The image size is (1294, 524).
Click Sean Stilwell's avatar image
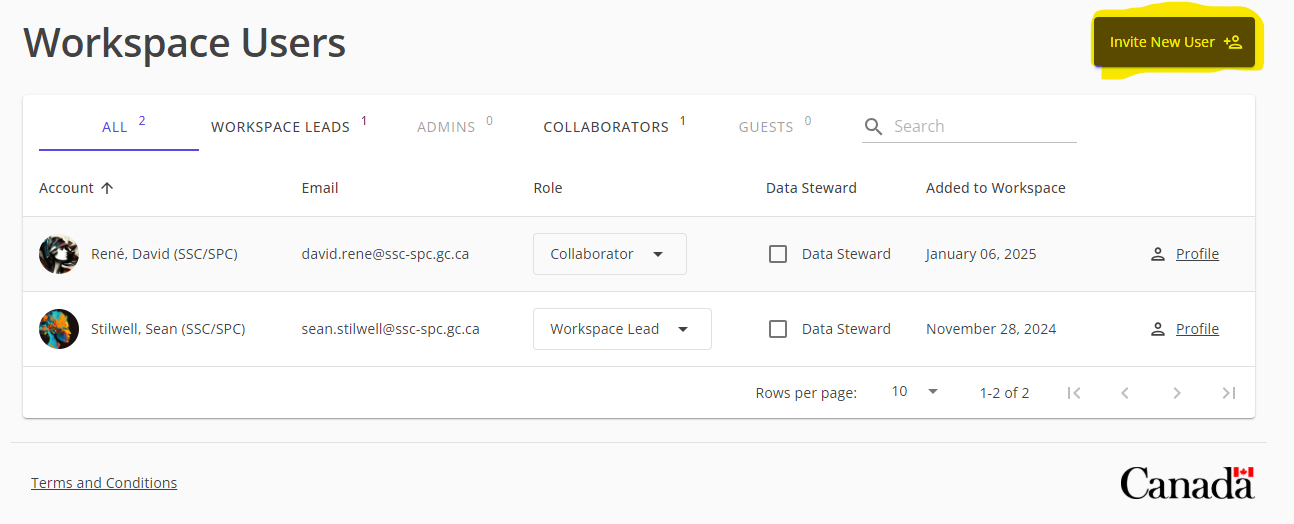(59, 329)
